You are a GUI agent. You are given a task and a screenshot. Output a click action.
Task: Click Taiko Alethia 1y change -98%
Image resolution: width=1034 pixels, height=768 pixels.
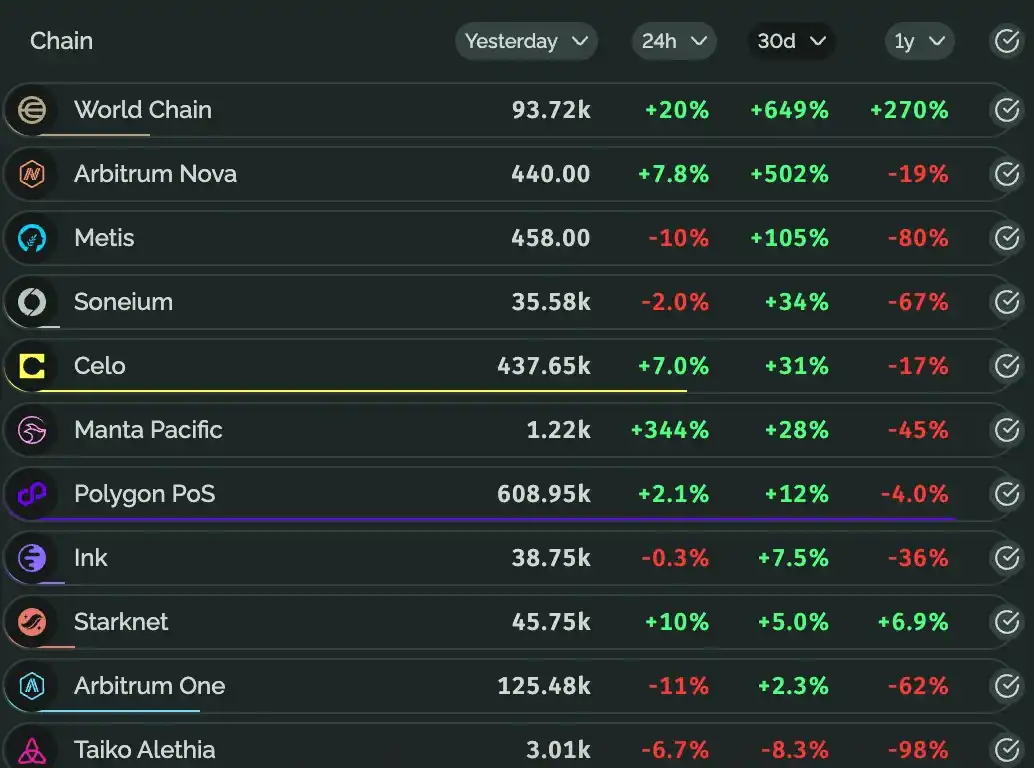point(918,749)
